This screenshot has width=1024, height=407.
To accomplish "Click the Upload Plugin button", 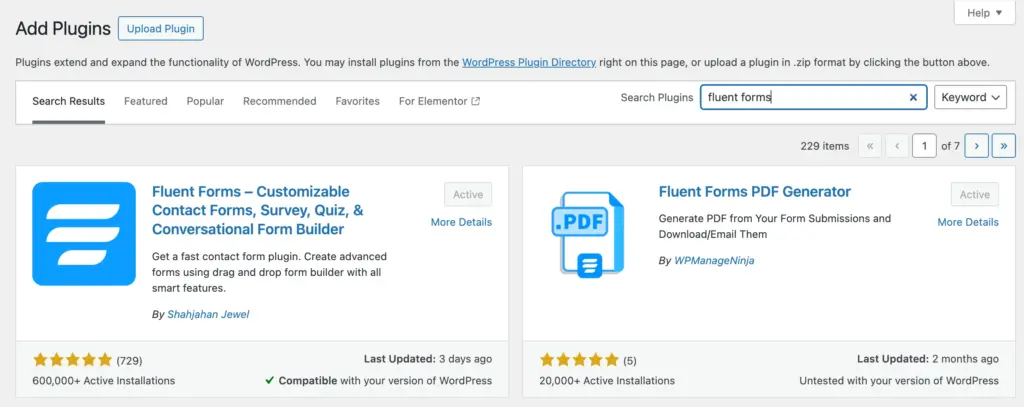I will click(161, 29).
